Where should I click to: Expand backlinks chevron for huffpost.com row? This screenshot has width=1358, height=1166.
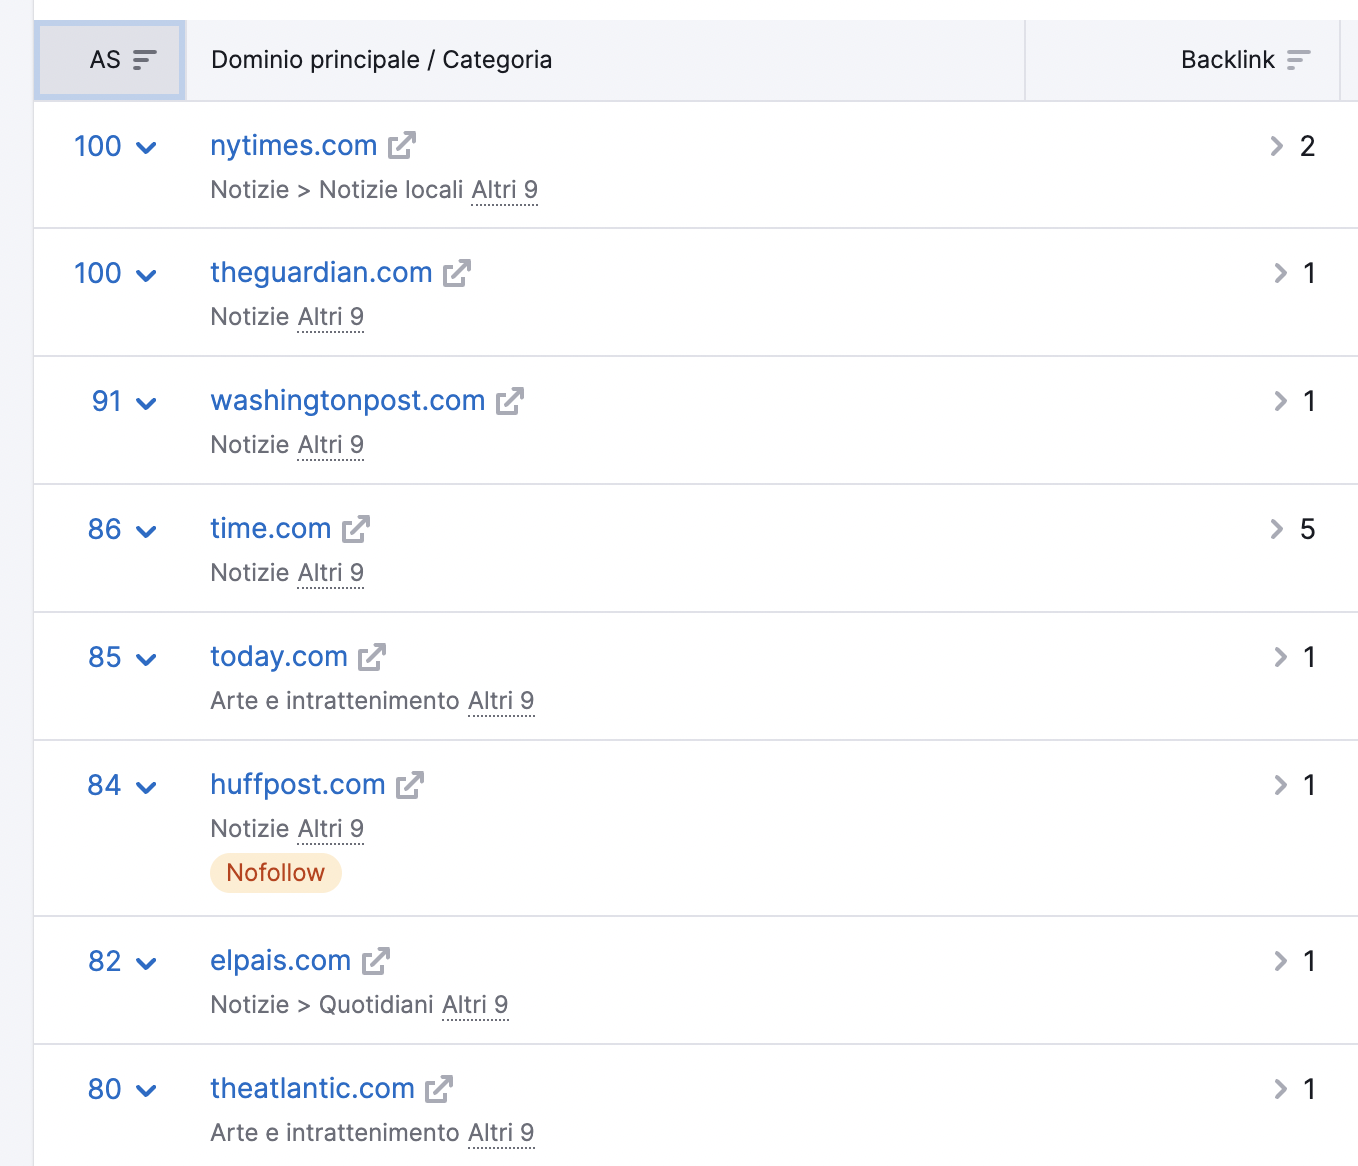point(1281,785)
